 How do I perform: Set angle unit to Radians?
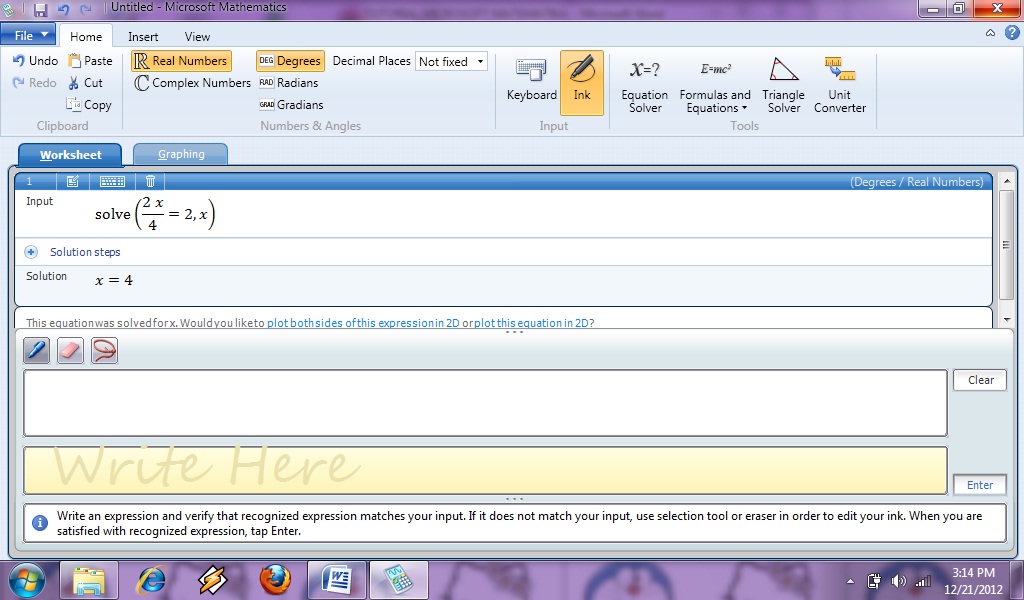[289, 83]
